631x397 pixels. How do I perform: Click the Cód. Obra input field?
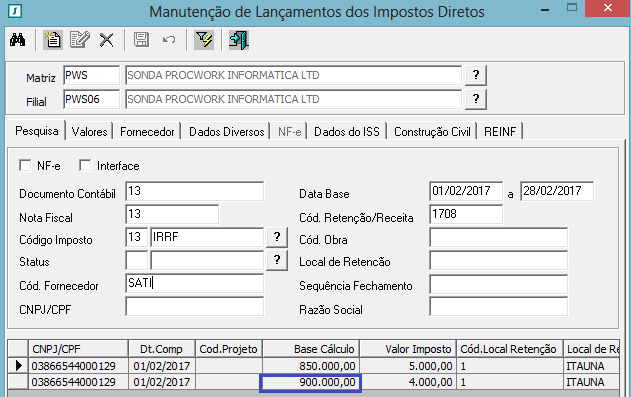pyautogui.click(x=499, y=237)
